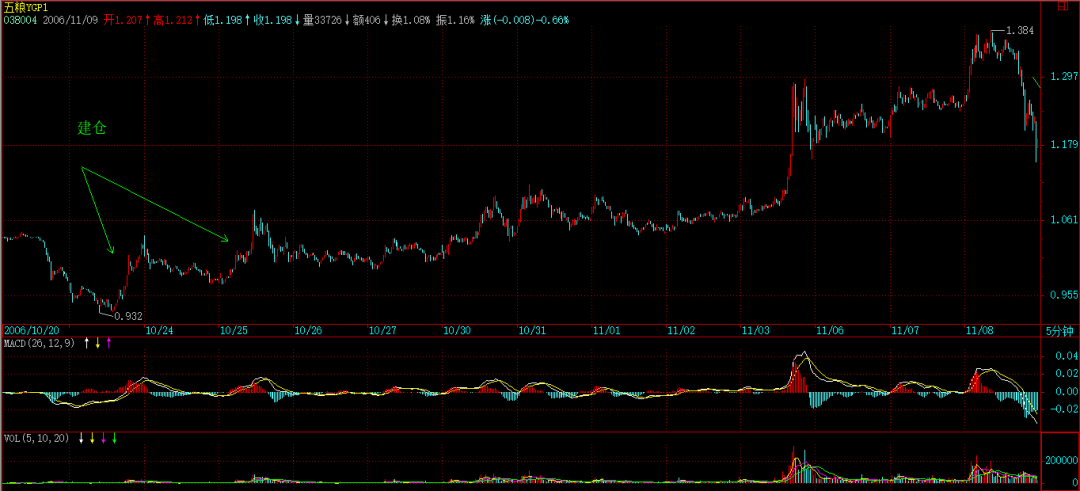The height and width of the screenshot is (491, 1080).
Task: Click the opening price 开1.207
Action: (x=123, y=21)
